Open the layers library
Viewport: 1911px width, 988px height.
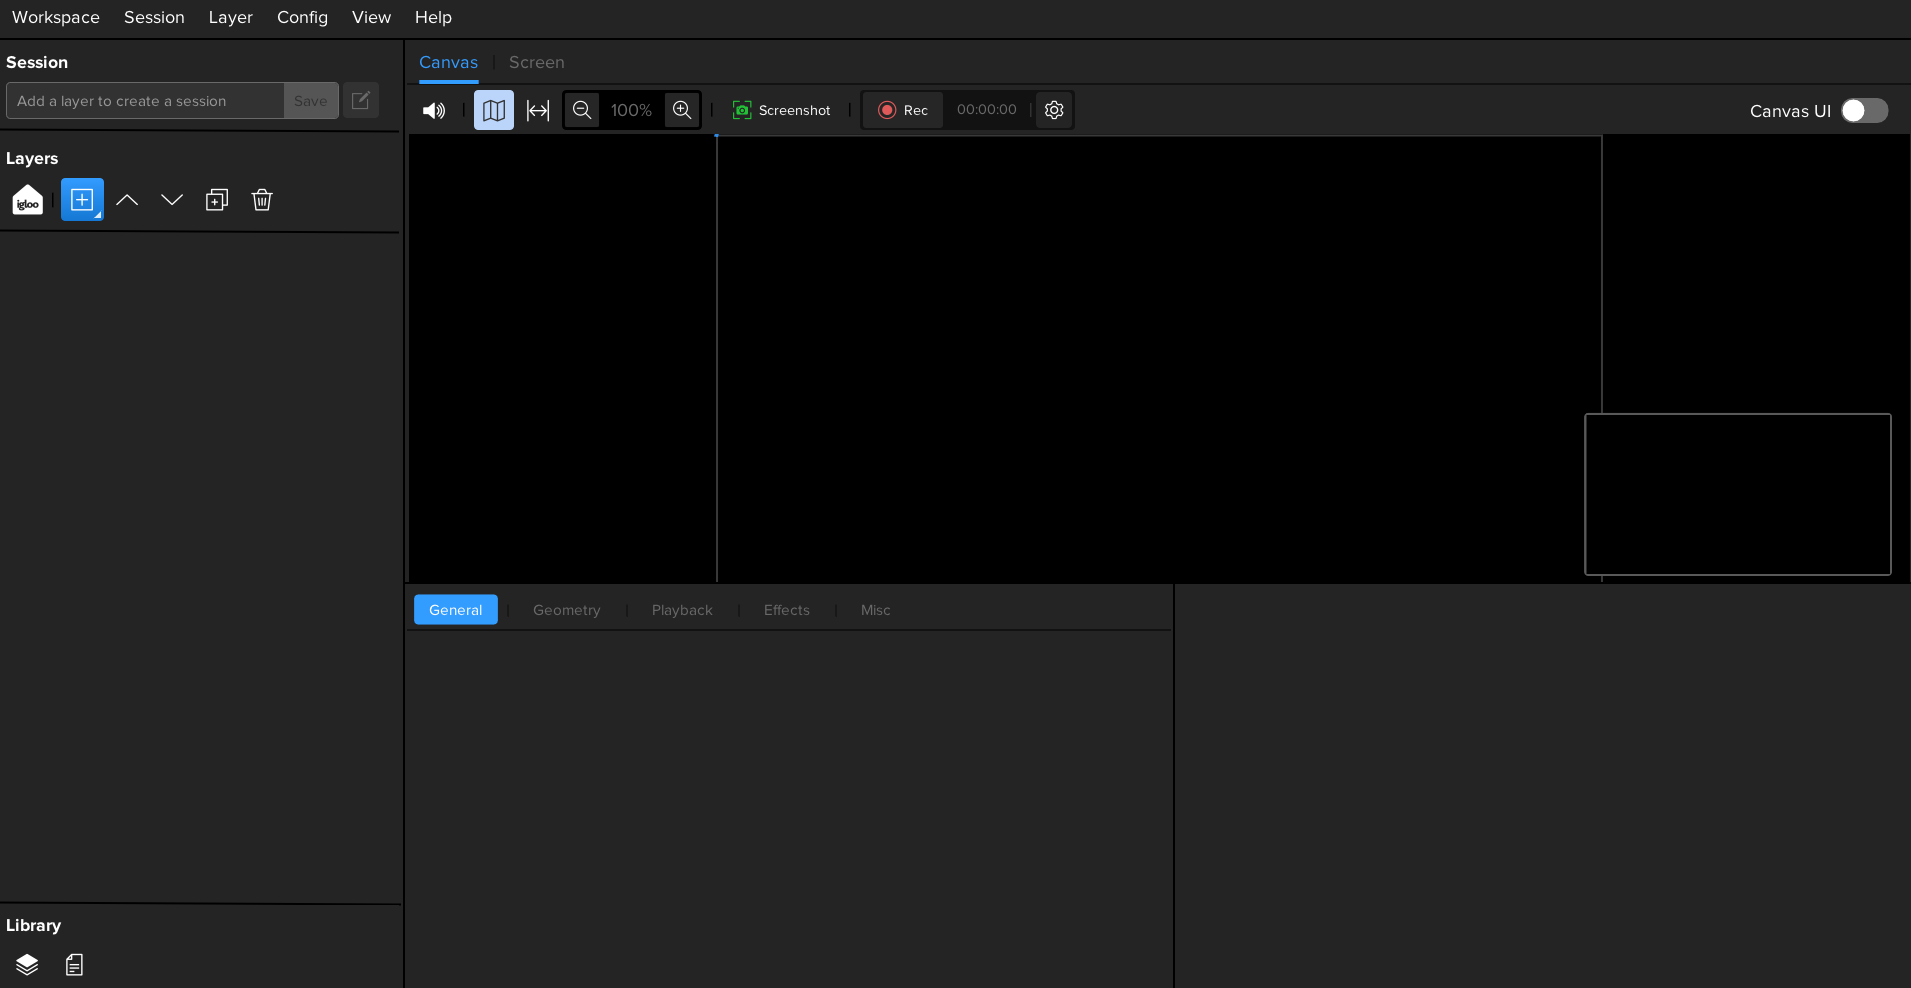point(26,964)
